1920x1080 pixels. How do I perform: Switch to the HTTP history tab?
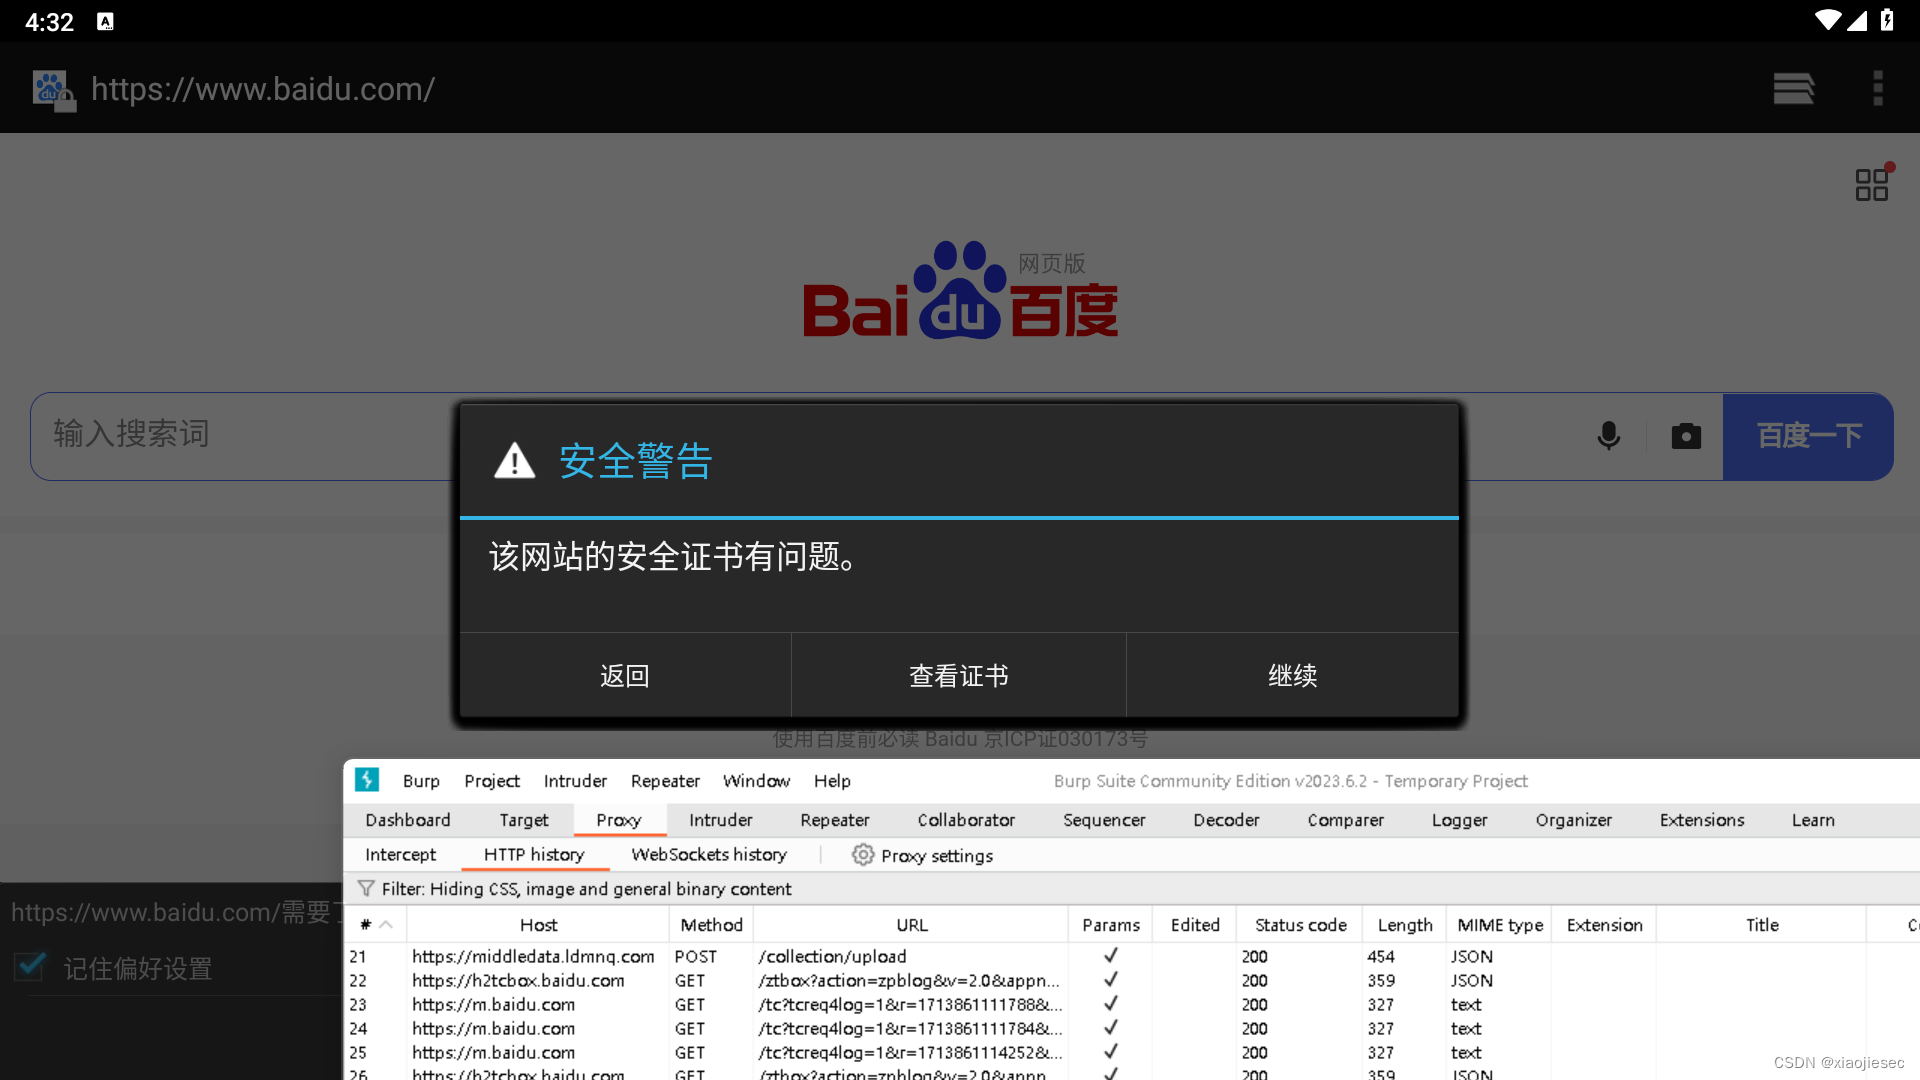coord(534,855)
